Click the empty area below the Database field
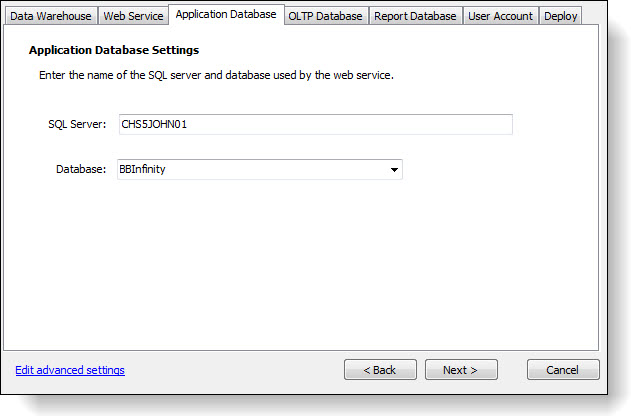Viewport: 631px width, 416px height. [x=300, y=260]
